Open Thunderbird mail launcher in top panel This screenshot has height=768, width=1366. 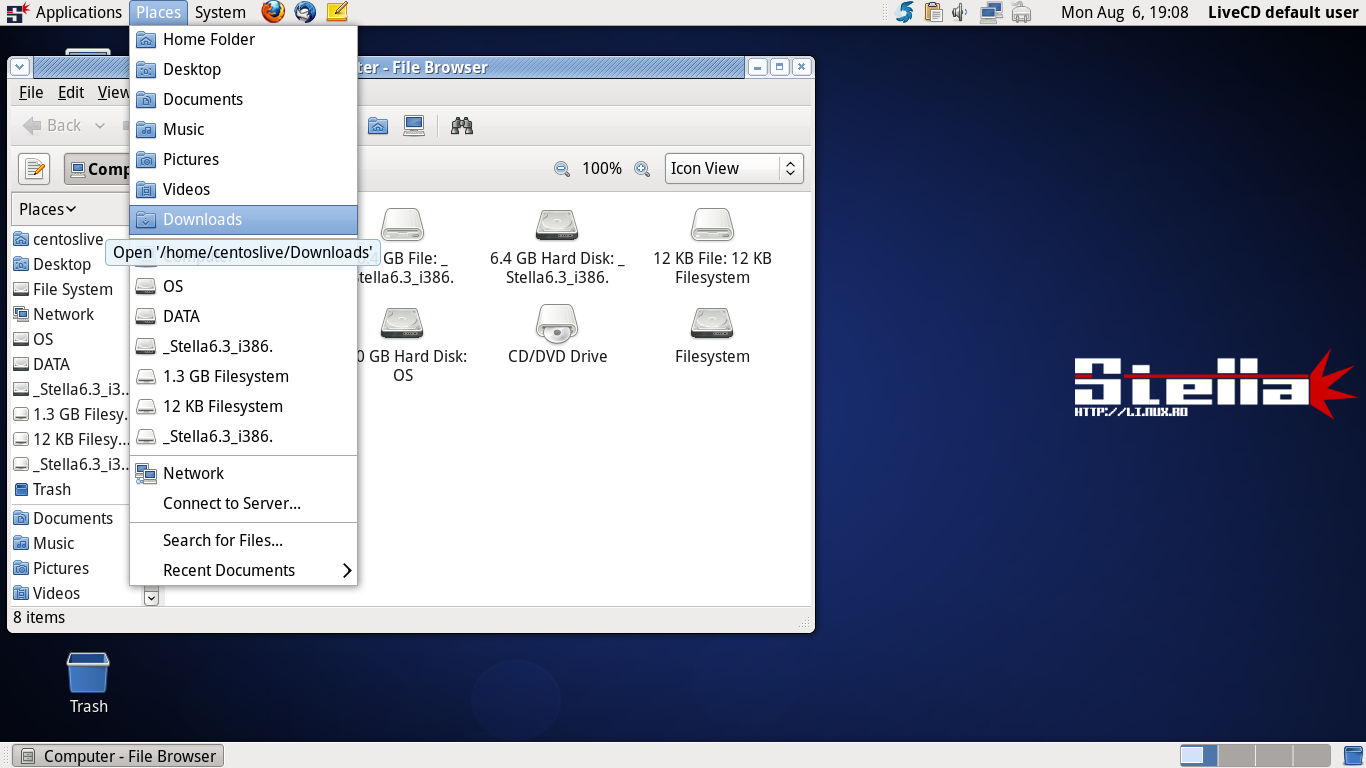(x=305, y=12)
